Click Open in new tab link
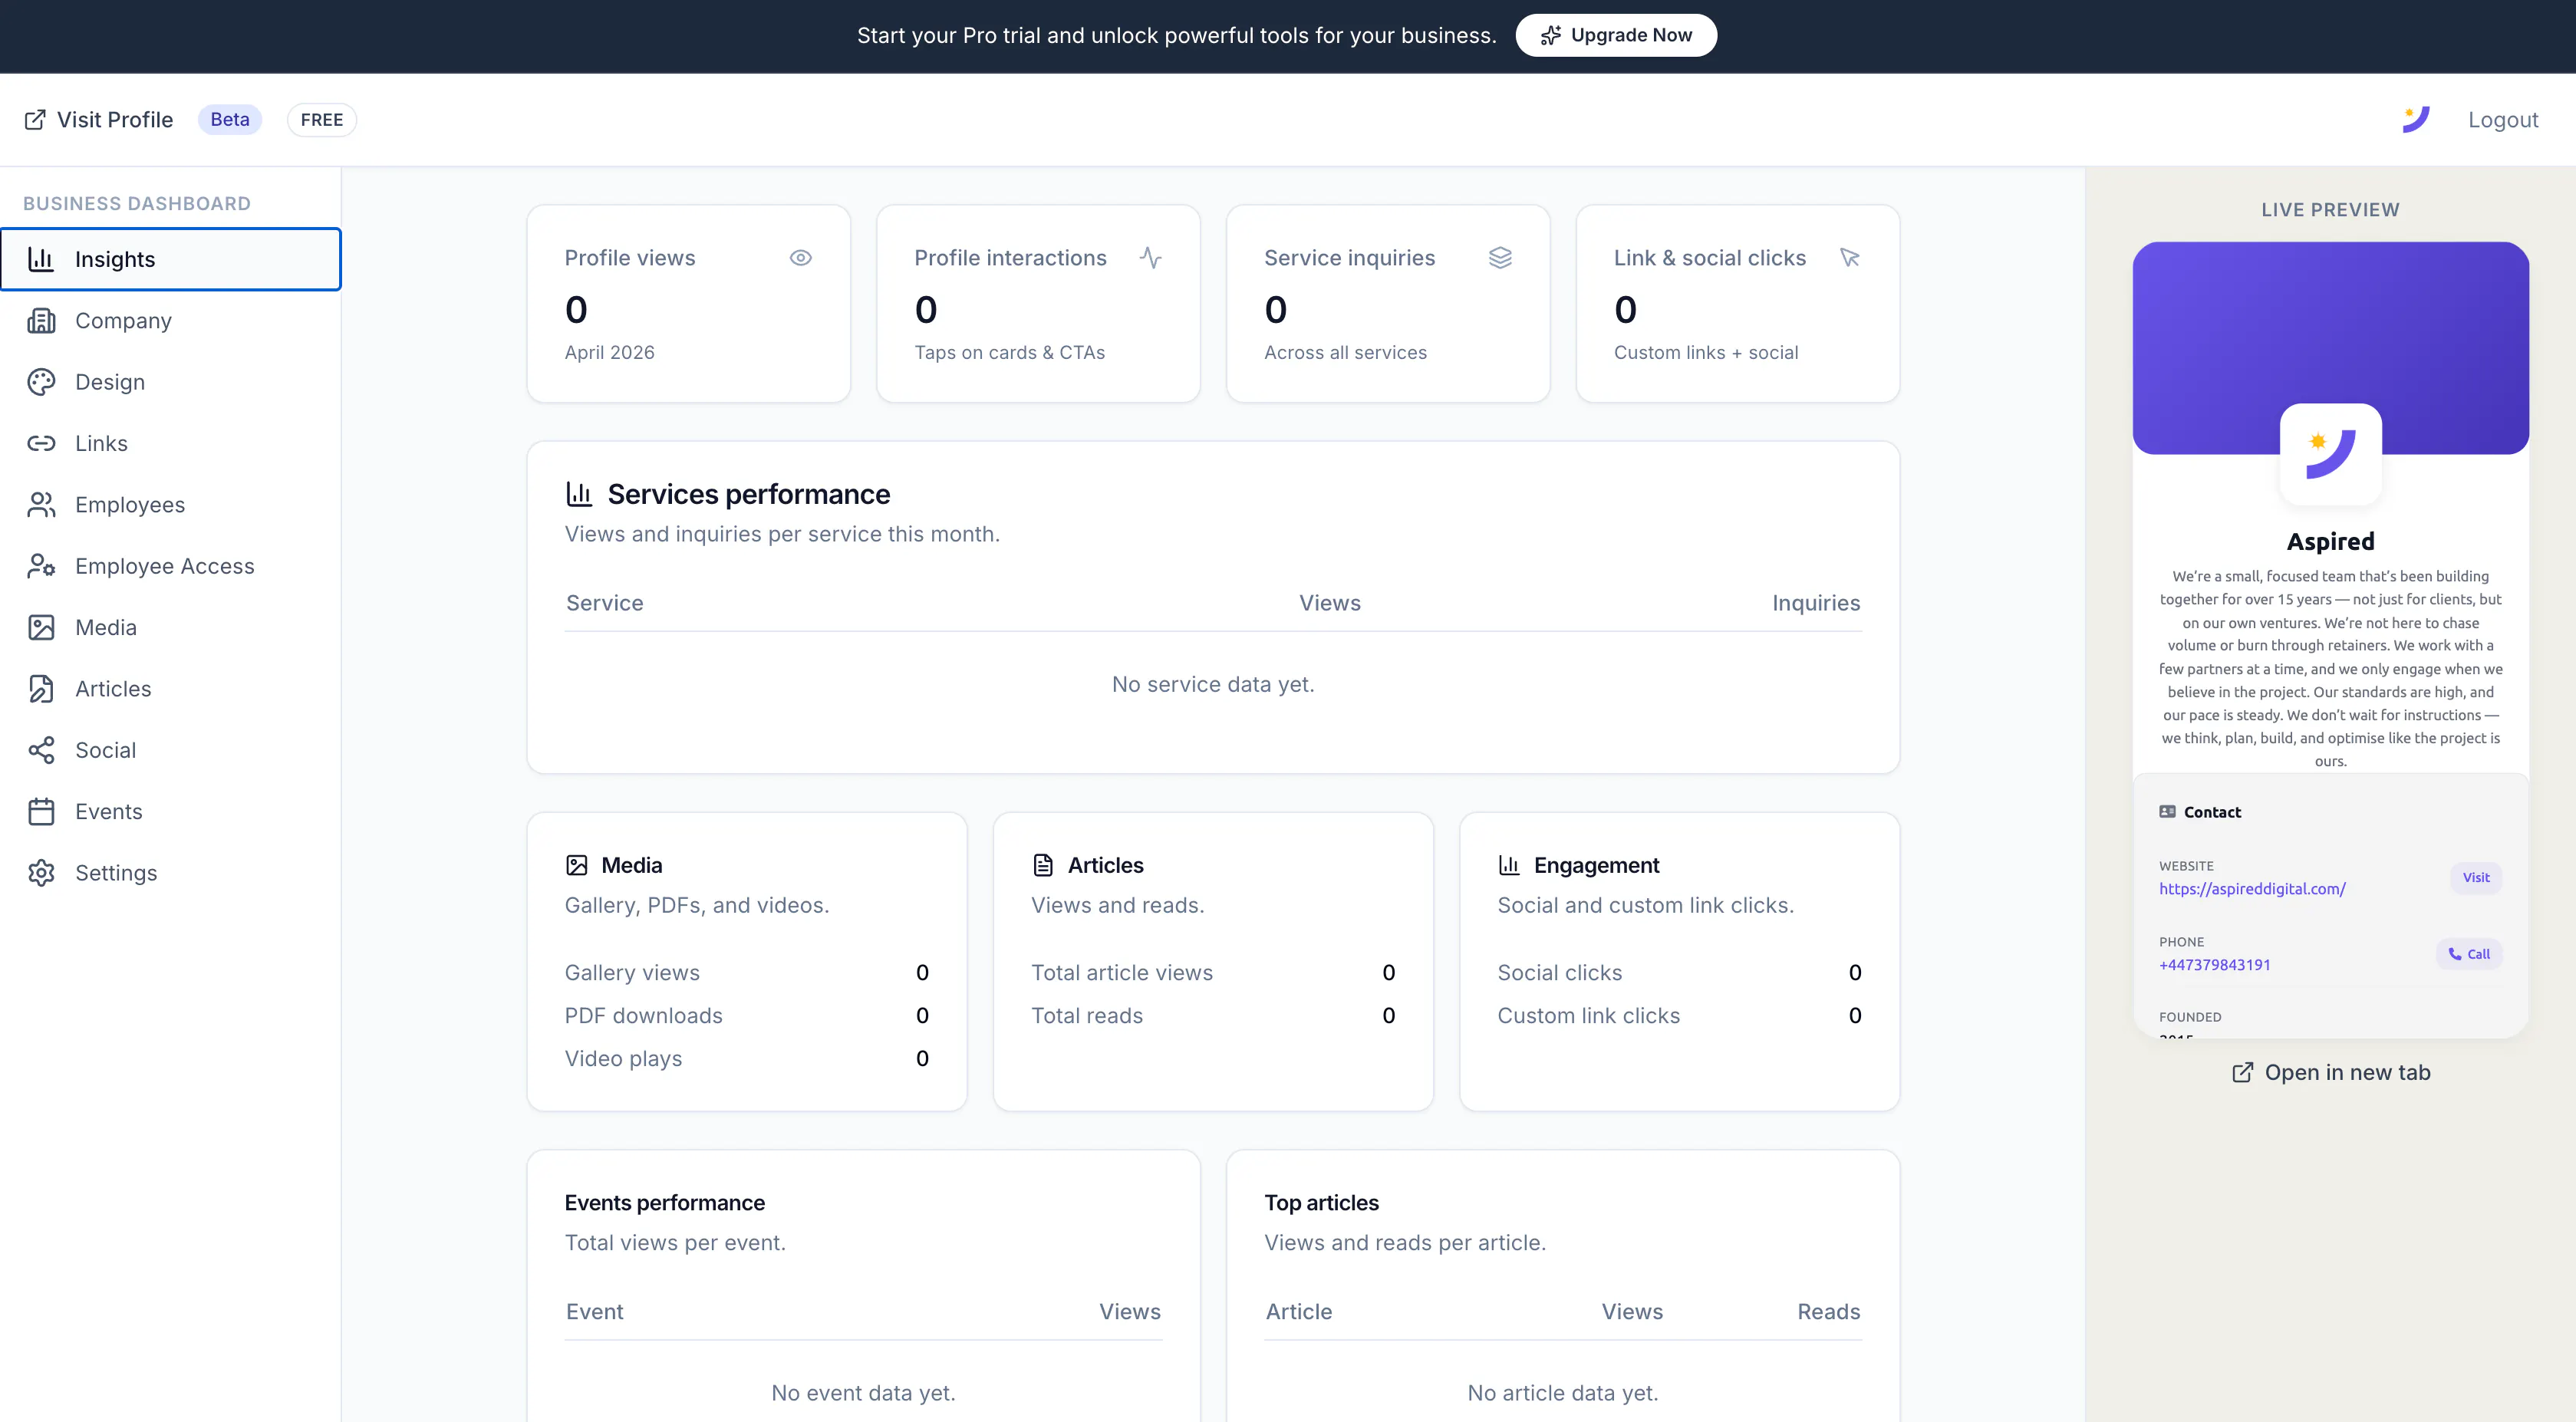The height and width of the screenshot is (1422, 2576). tap(2331, 1072)
